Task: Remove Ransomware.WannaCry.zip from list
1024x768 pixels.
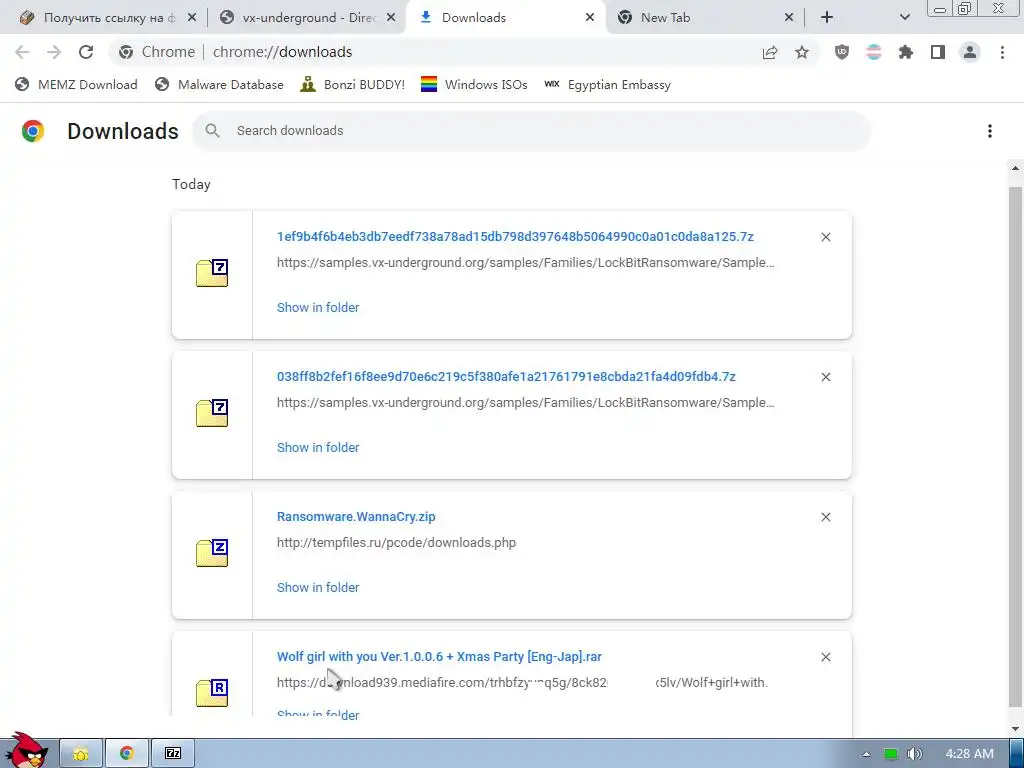Action: (x=826, y=517)
